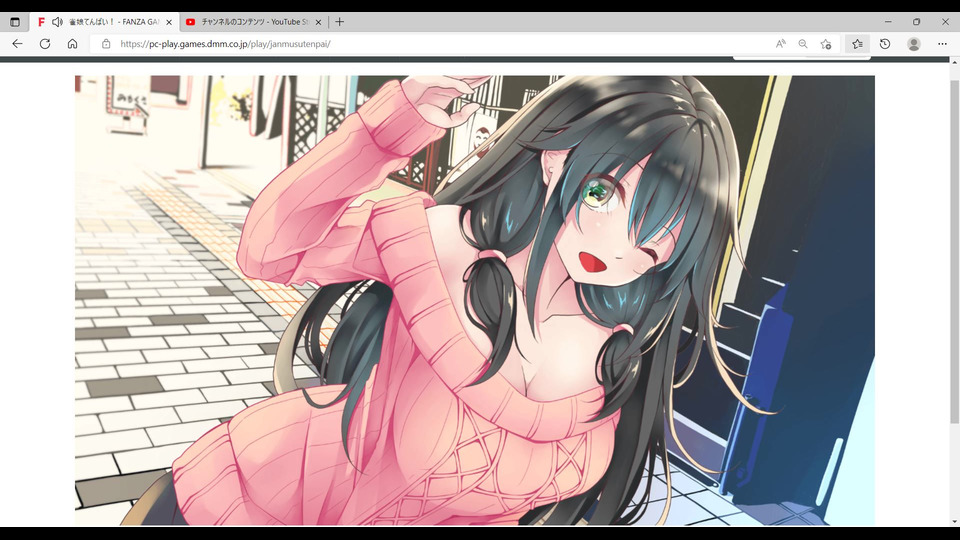This screenshot has width=960, height=540.
Task: Click the page's vertical scrollbar thumb
Action: pos(954,251)
